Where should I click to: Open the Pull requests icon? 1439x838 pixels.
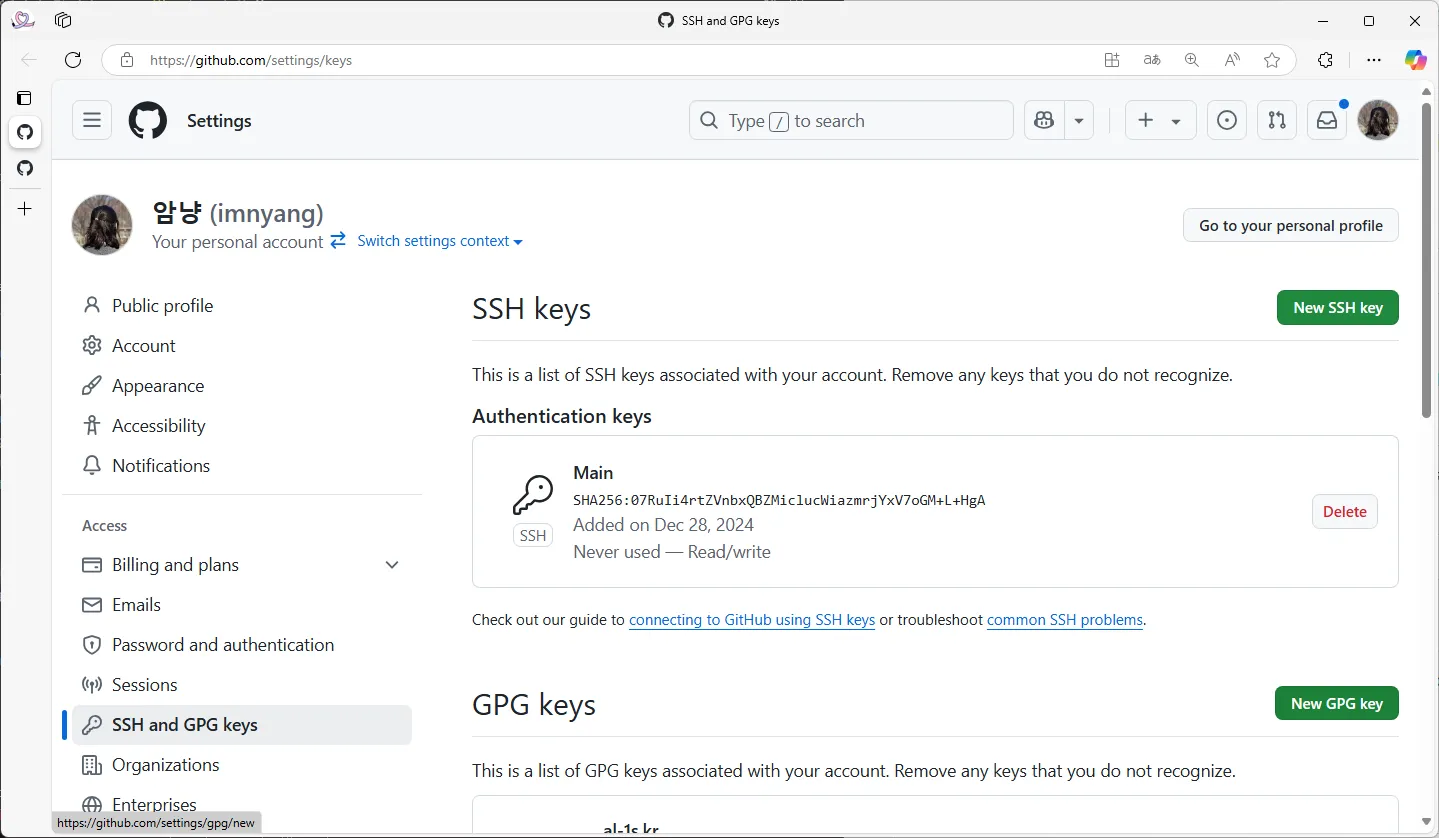pyautogui.click(x=1277, y=120)
